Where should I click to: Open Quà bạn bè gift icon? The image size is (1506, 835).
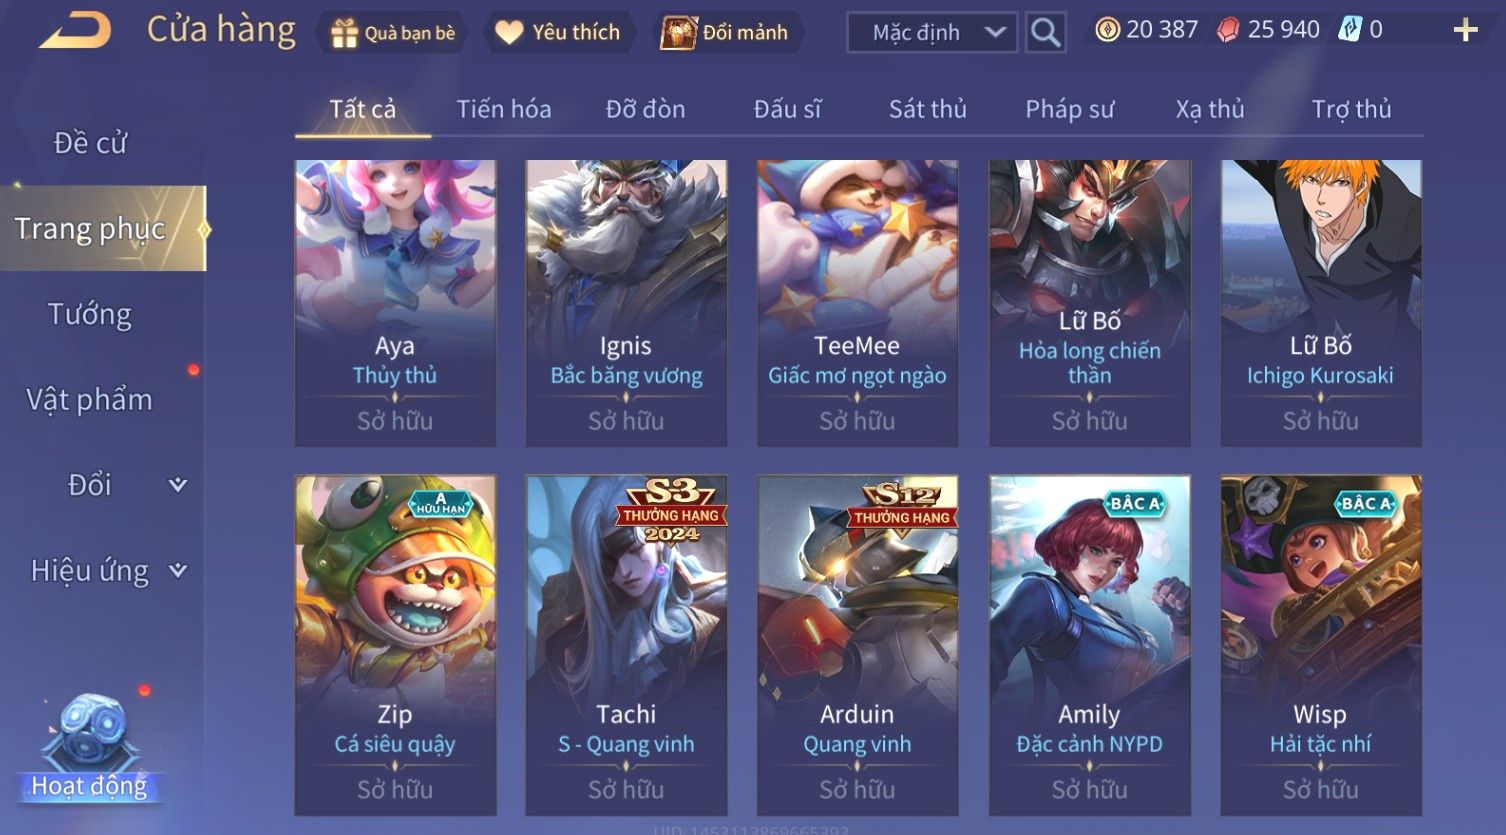[x=344, y=33]
